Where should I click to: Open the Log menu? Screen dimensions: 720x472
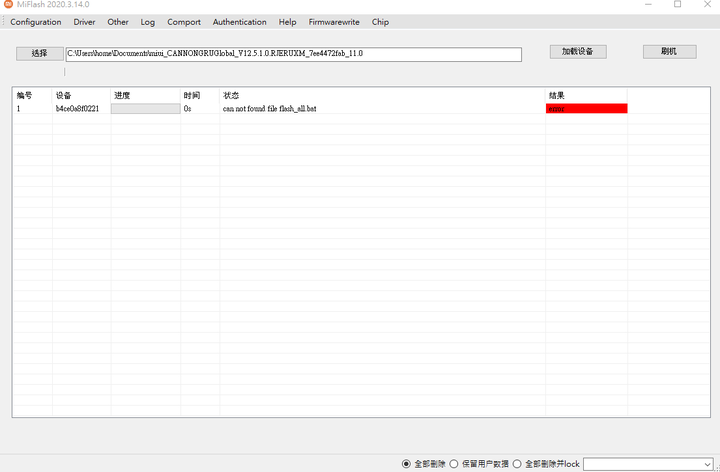147,22
